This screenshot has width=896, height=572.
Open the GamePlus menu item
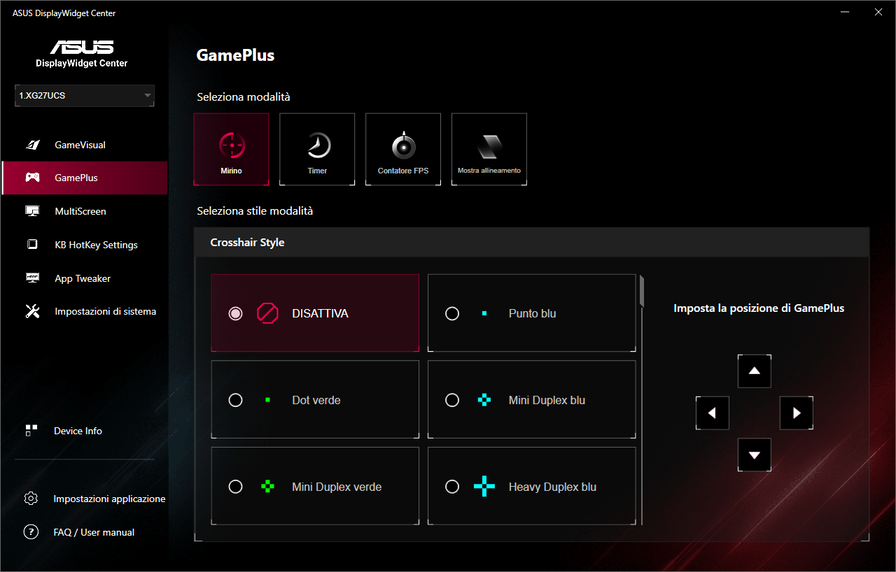(85, 178)
